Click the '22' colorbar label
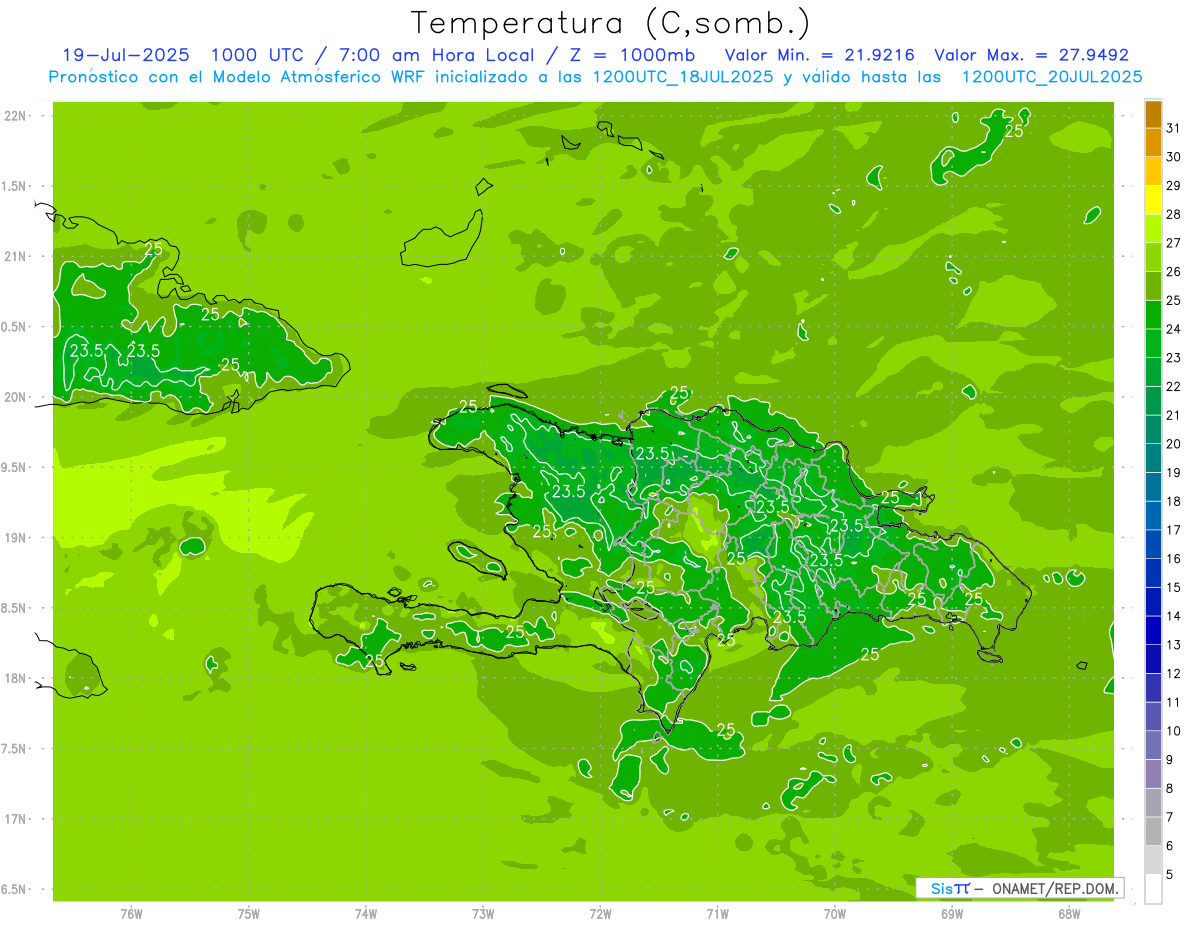Image resolution: width=1200 pixels, height=927 pixels. 1174,386
